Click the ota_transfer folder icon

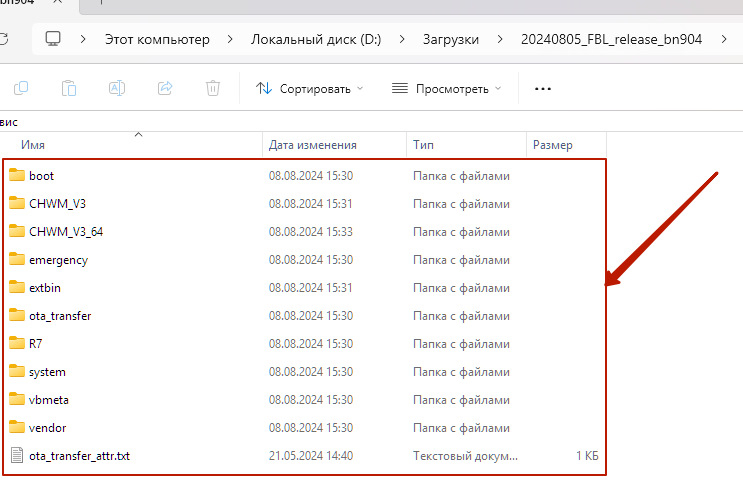point(17,315)
